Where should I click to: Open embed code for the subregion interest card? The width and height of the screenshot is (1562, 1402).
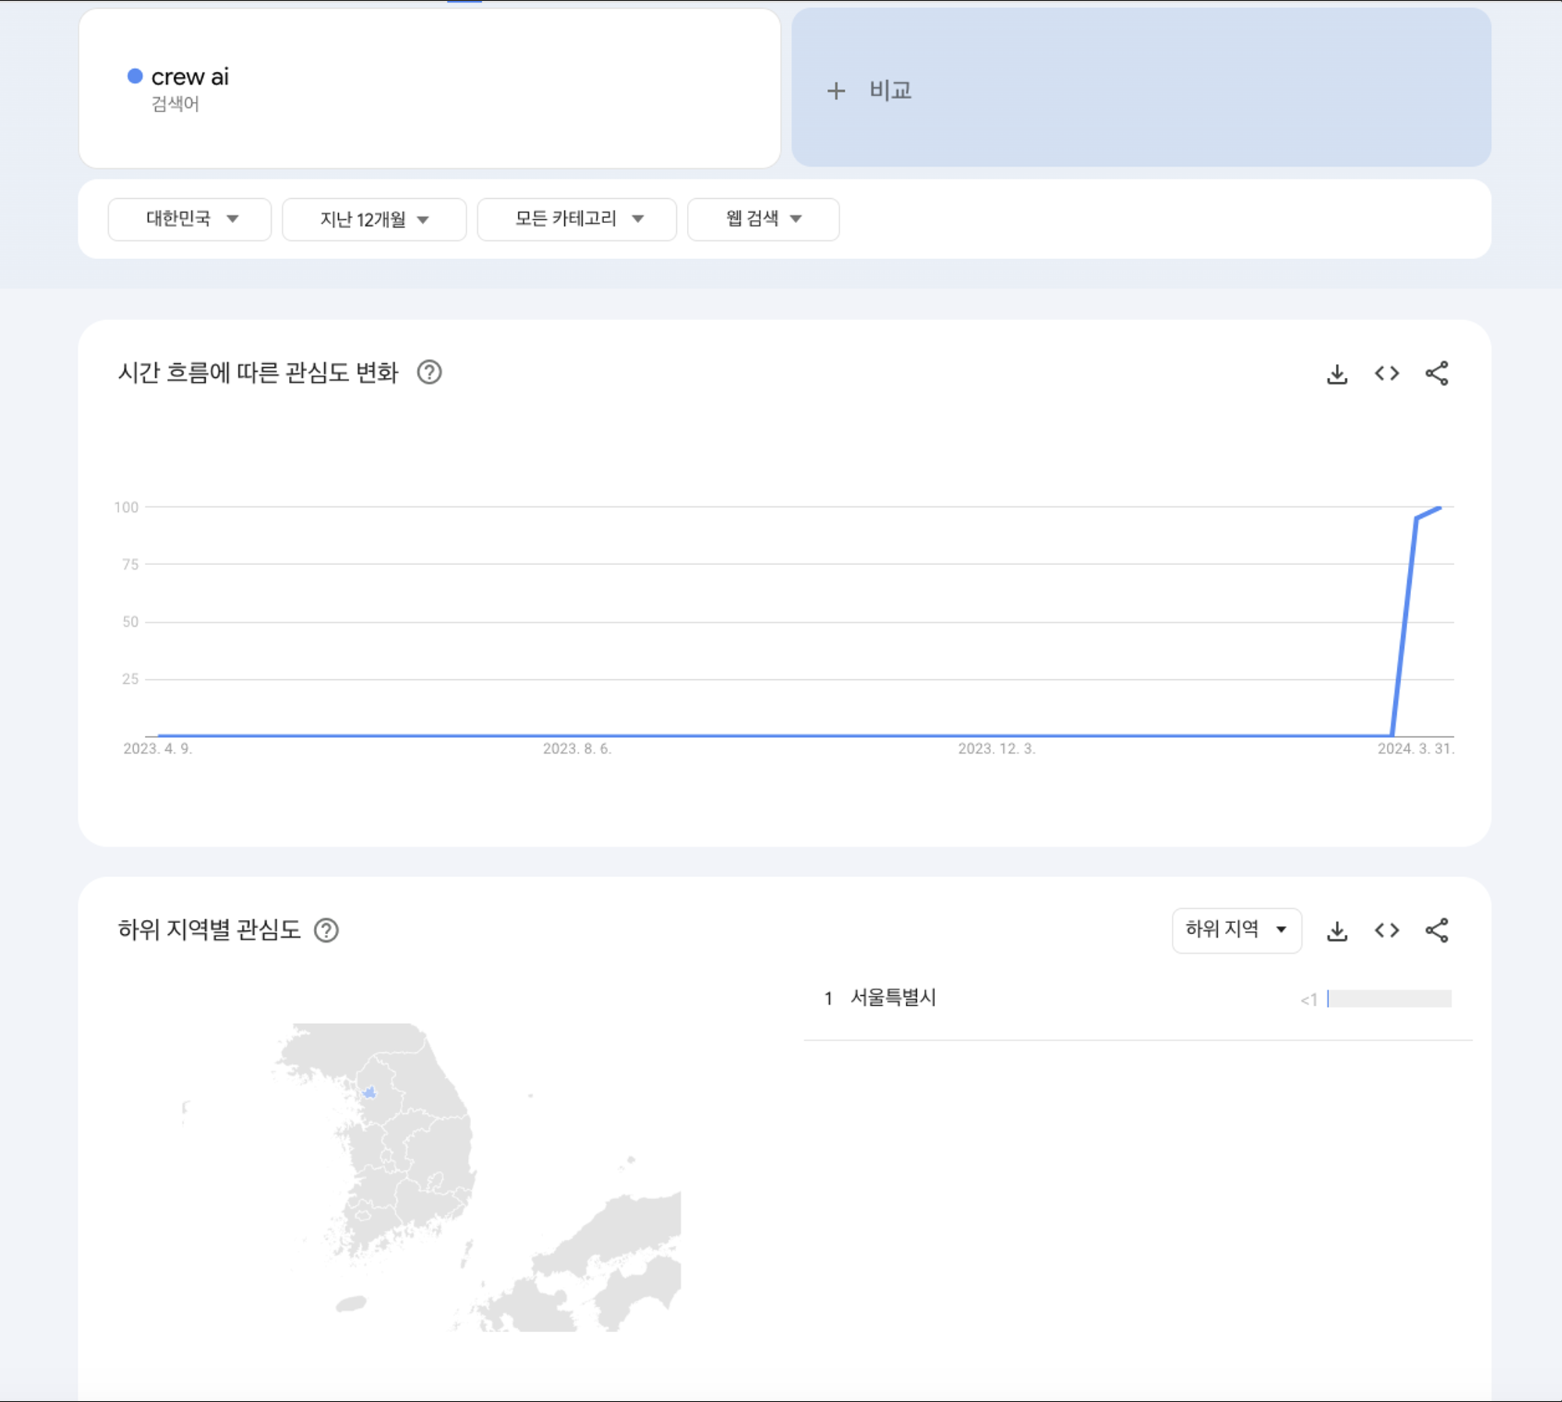(x=1387, y=930)
